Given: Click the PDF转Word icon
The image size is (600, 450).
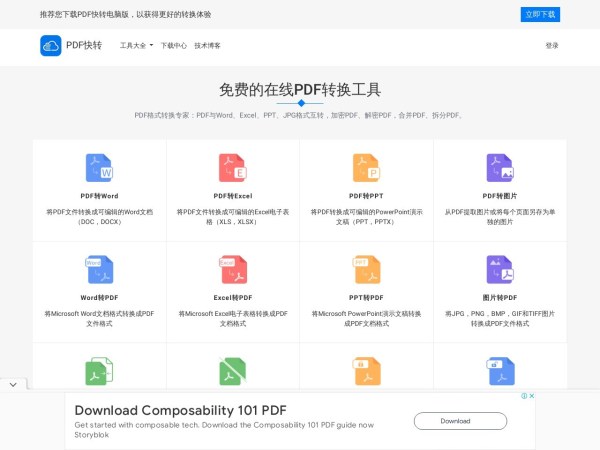Looking at the screenshot, I should [99, 167].
